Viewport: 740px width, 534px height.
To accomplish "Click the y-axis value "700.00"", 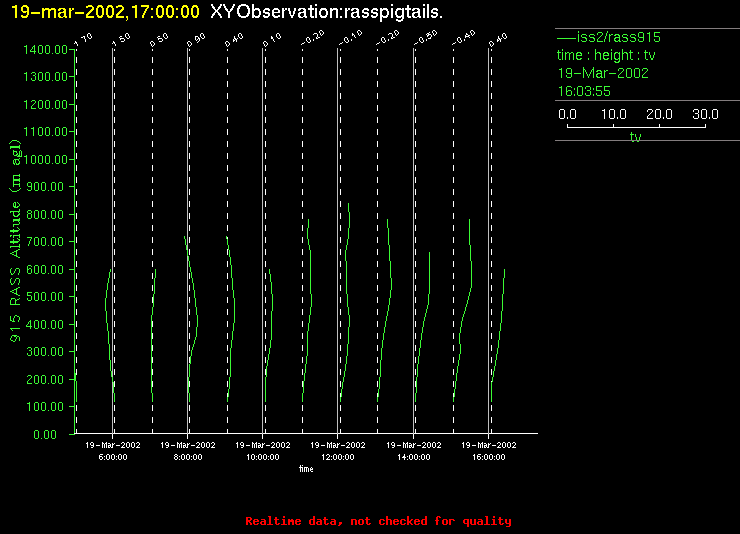I will (45, 242).
